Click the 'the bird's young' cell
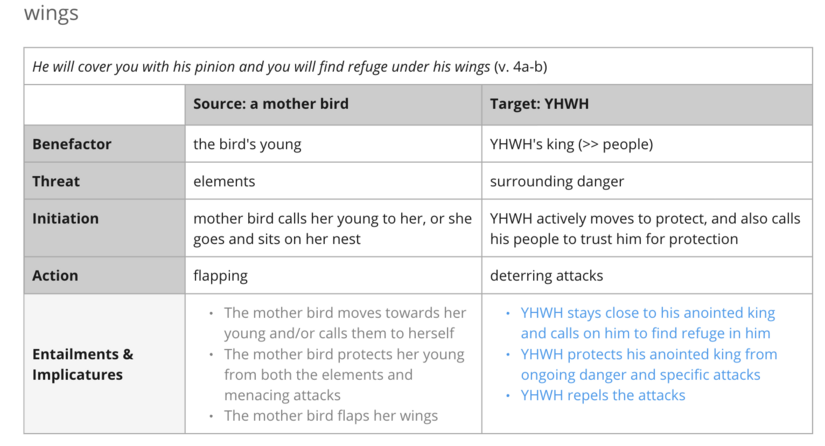The image size is (825, 446). click(x=247, y=144)
